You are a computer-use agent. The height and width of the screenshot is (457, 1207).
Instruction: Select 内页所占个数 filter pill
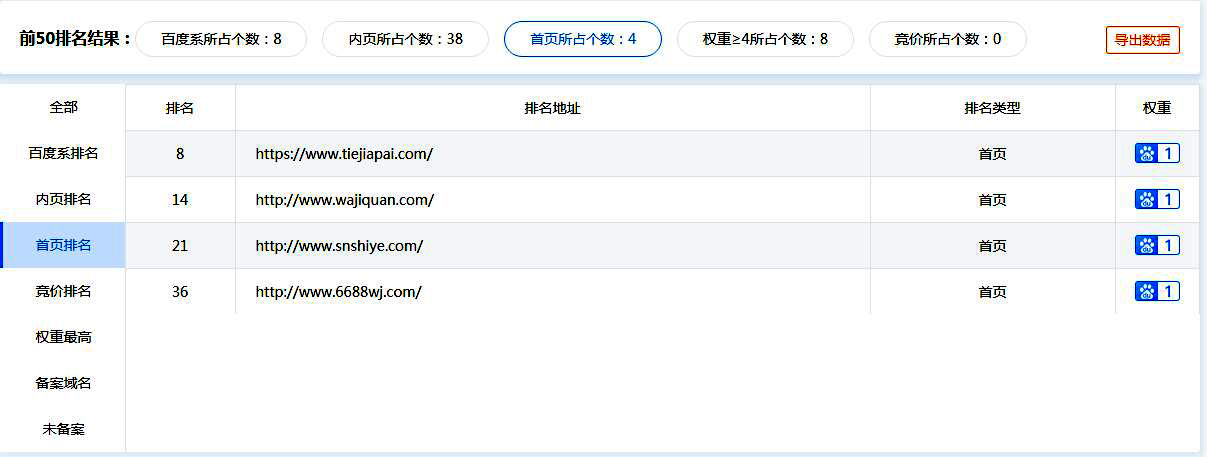pyautogui.click(x=405, y=39)
